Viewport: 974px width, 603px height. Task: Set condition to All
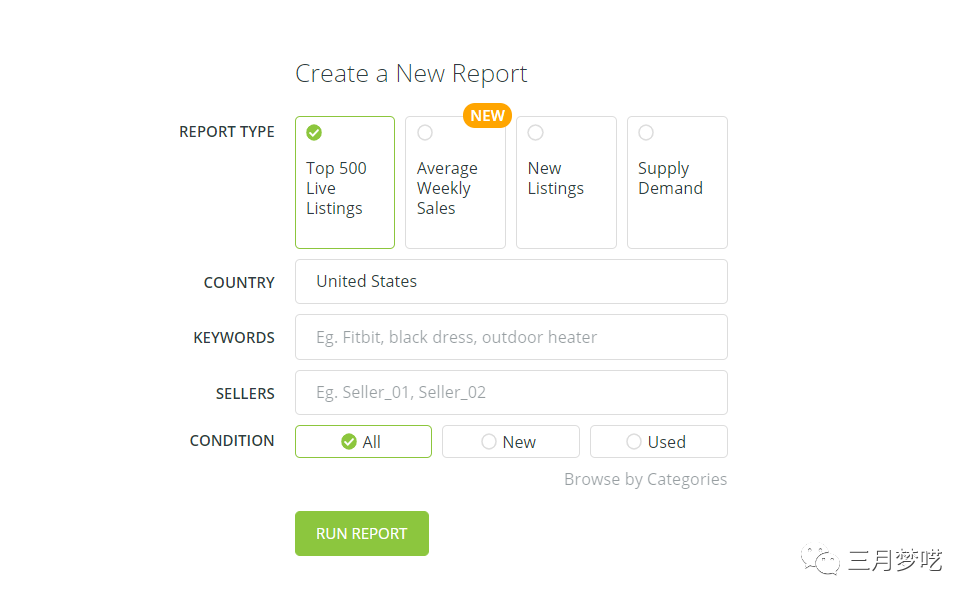coord(363,442)
